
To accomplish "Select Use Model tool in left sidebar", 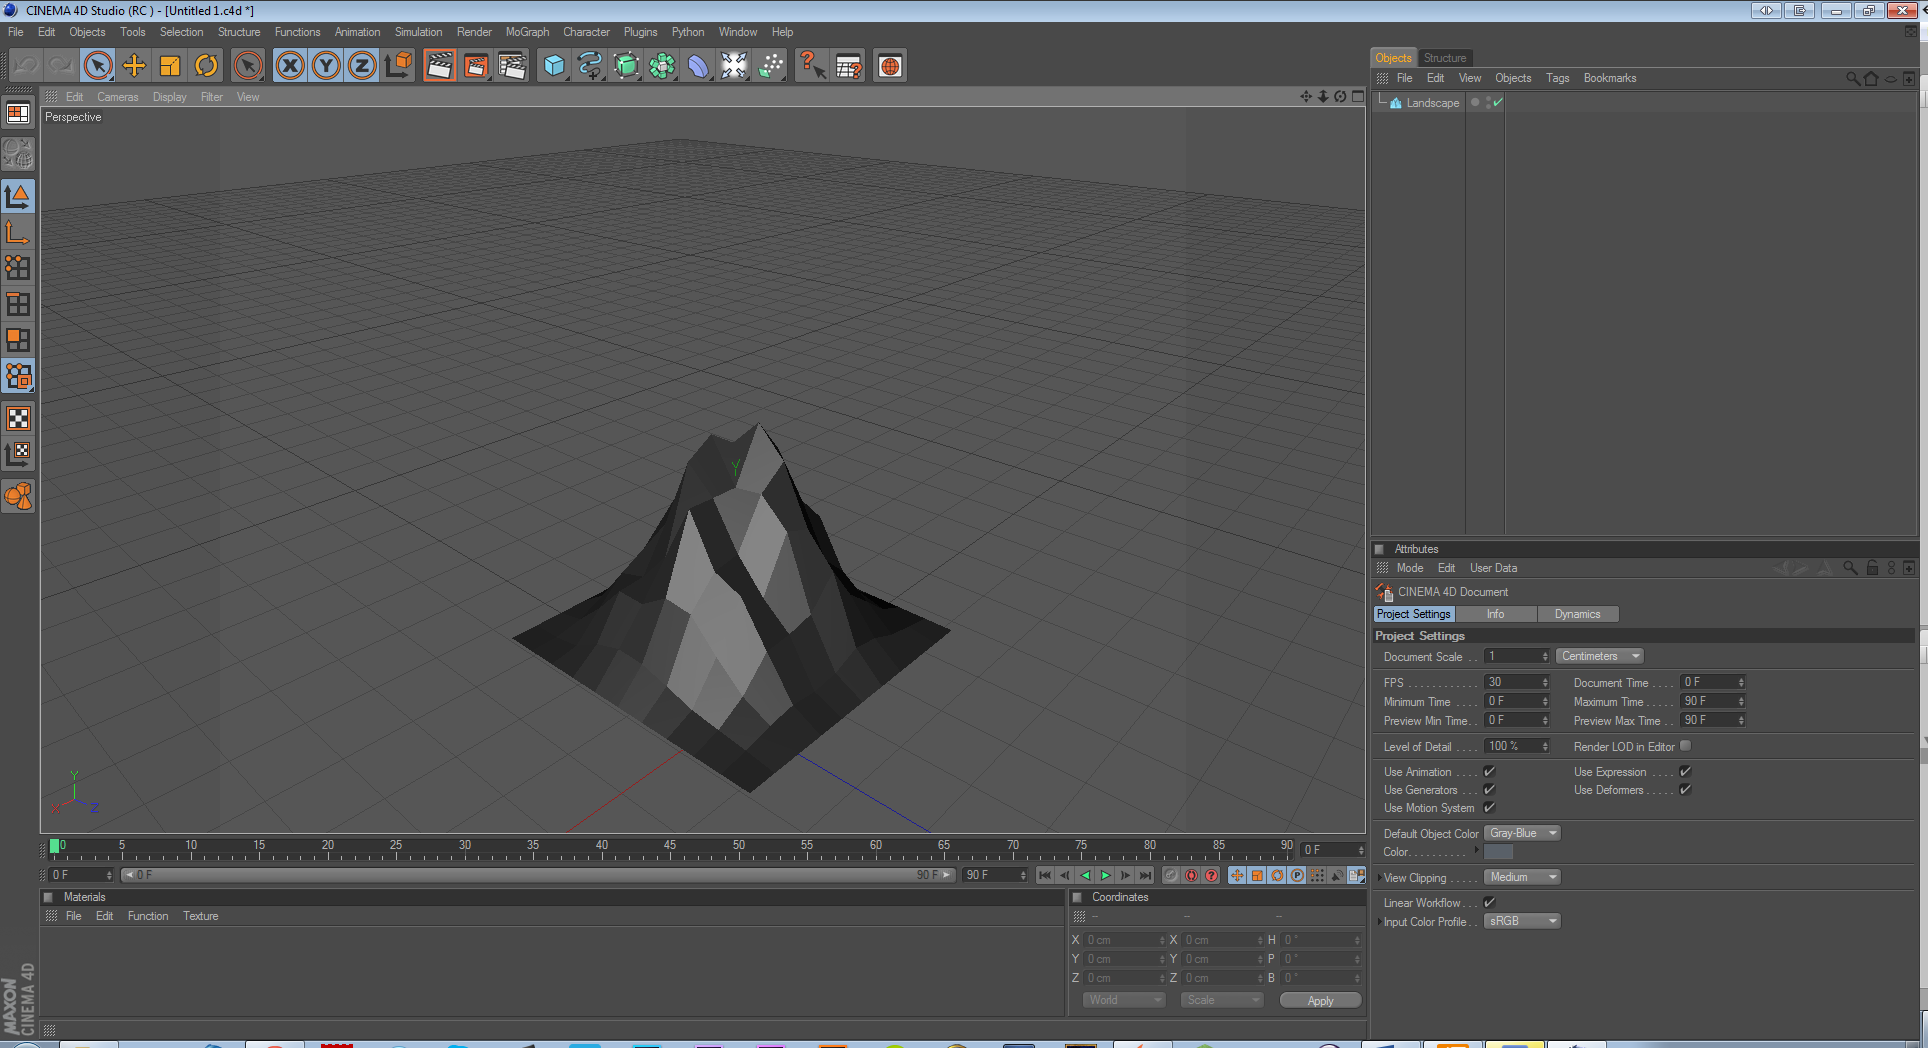I will point(18,196).
